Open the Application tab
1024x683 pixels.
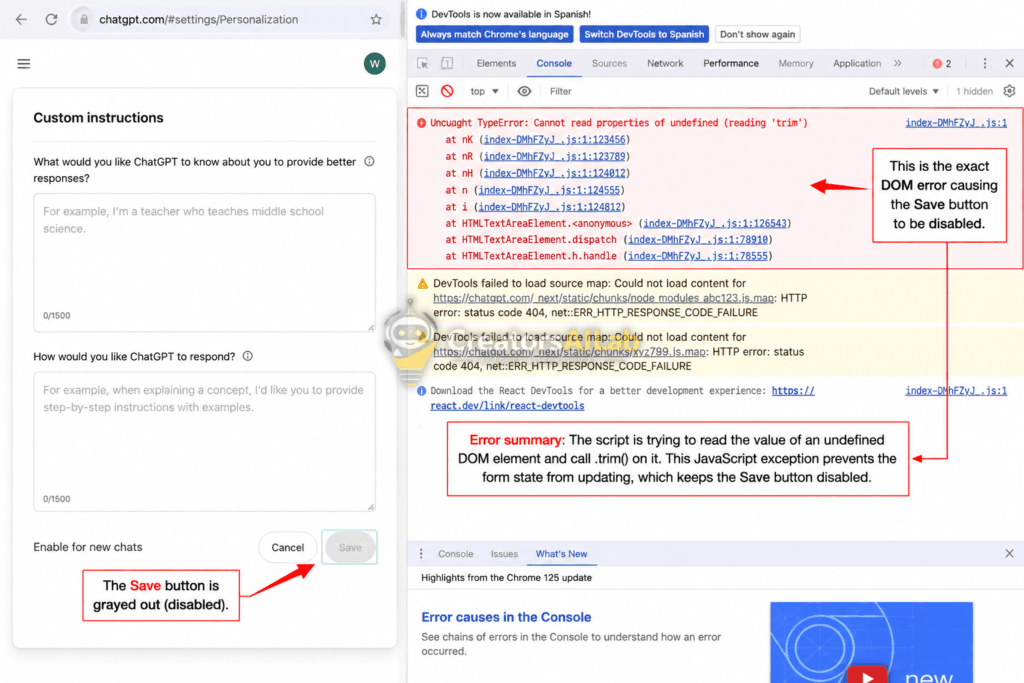(857, 63)
